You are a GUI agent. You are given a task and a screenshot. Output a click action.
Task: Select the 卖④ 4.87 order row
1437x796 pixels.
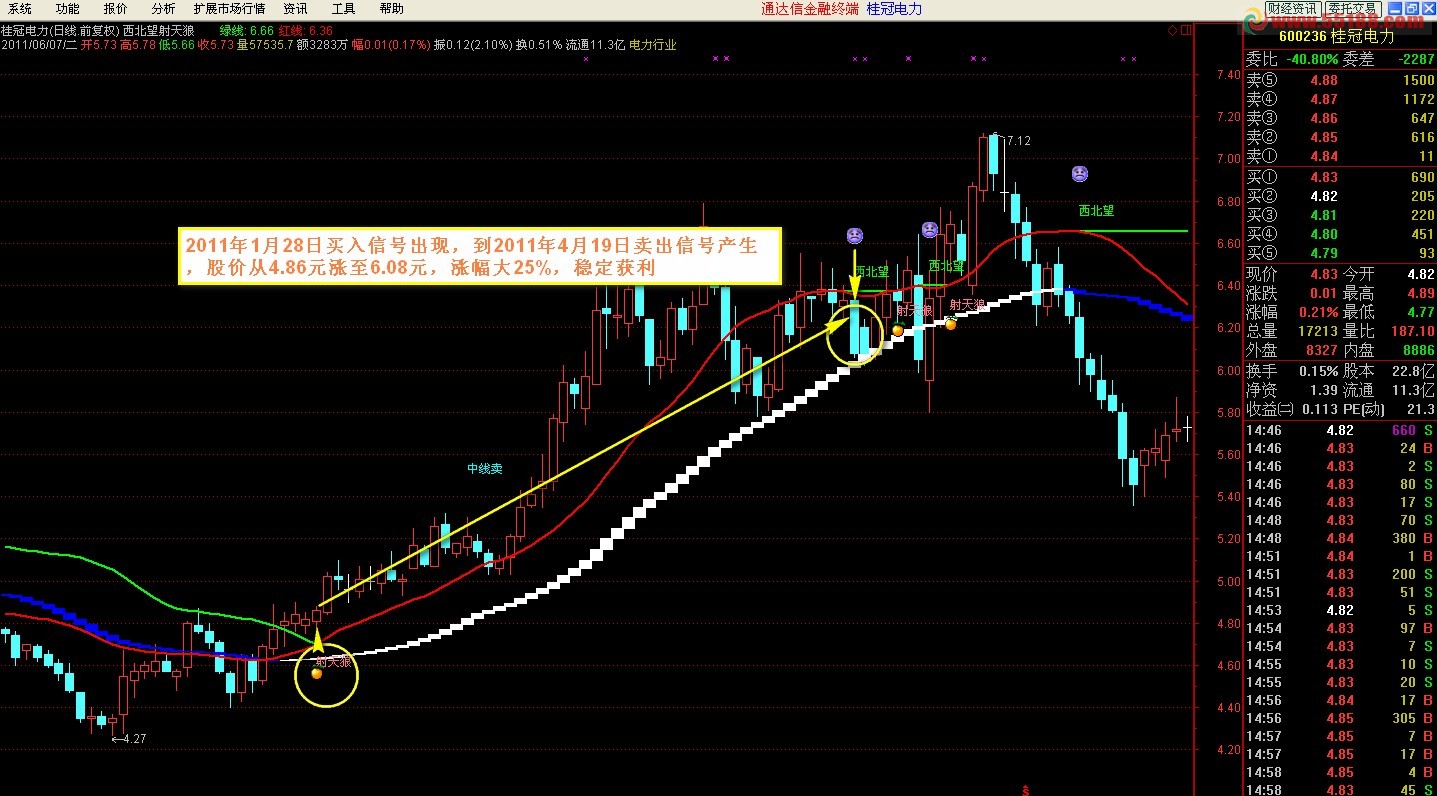pos(1339,99)
